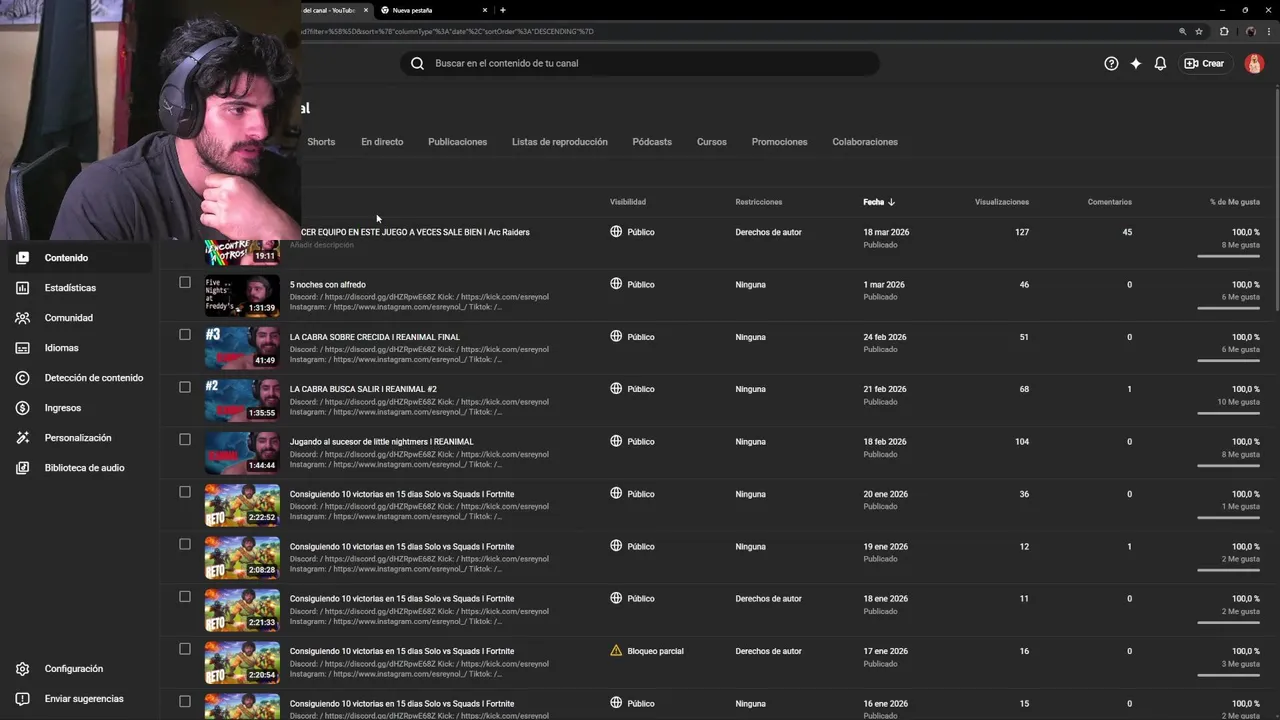Focus the channel content search field
1280x720 pixels.
click(640, 63)
